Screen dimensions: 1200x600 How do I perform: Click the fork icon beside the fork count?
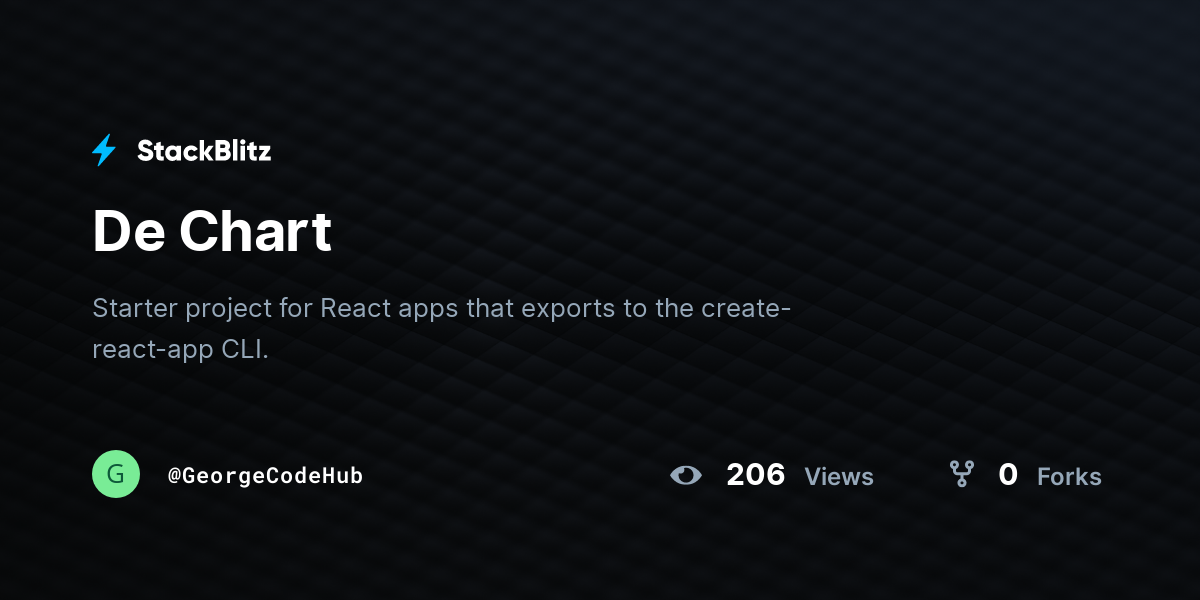(x=961, y=474)
